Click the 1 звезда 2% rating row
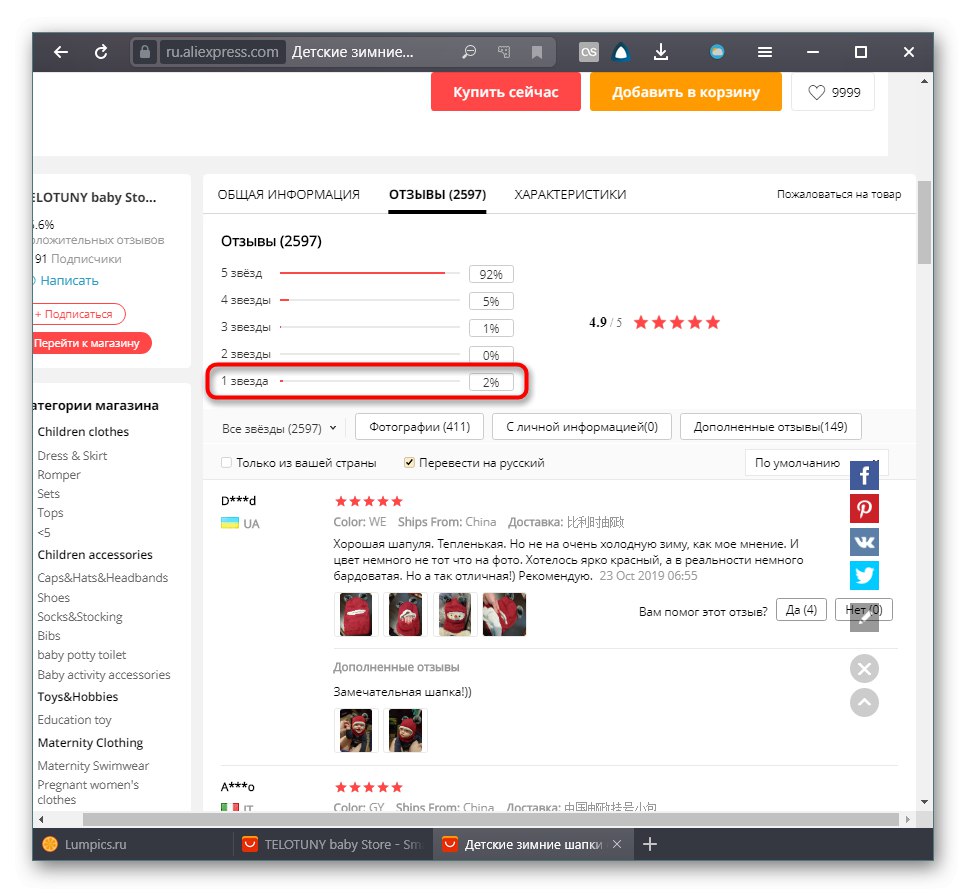 coord(367,382)
